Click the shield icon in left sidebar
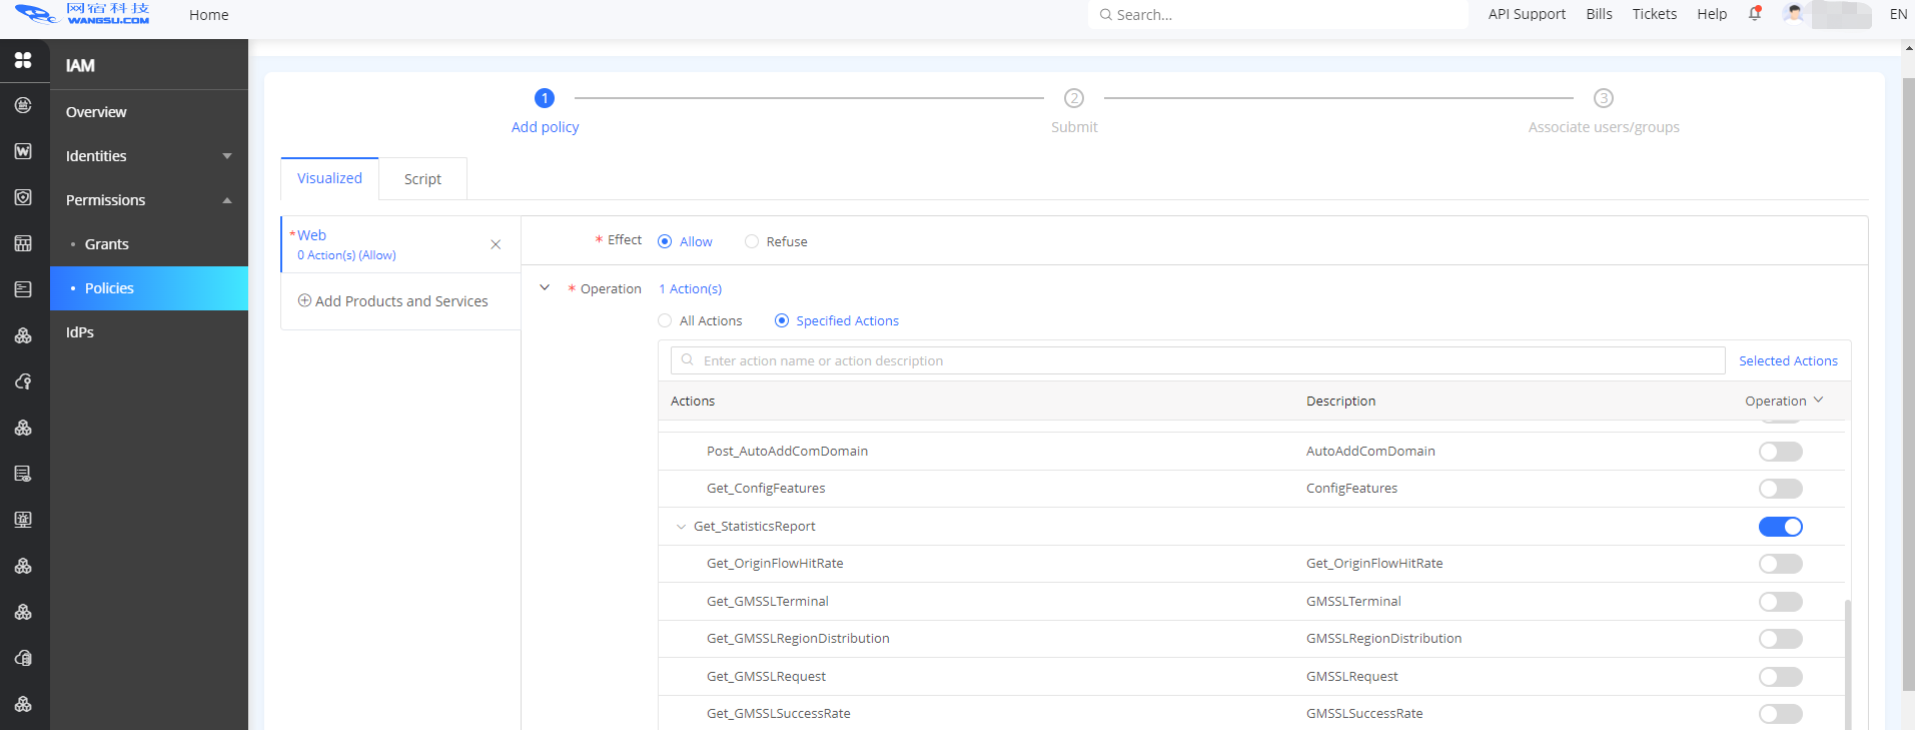 click(x=23, y=197)
